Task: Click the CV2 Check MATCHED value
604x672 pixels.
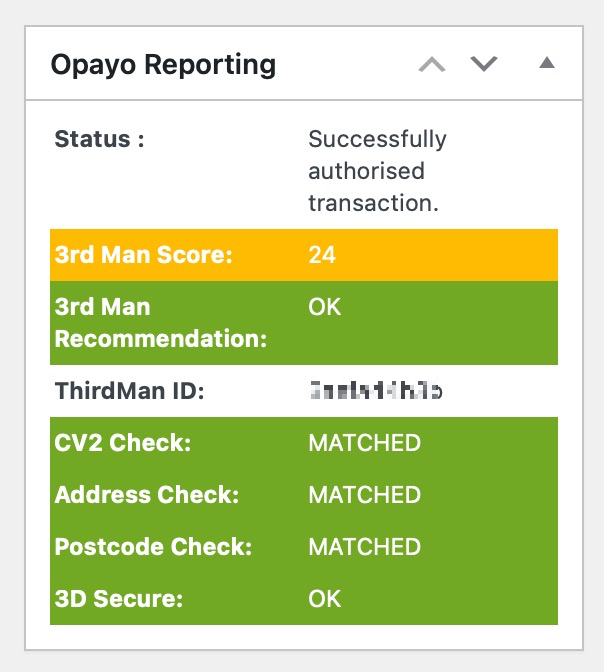Action: [x=364, y=443]
